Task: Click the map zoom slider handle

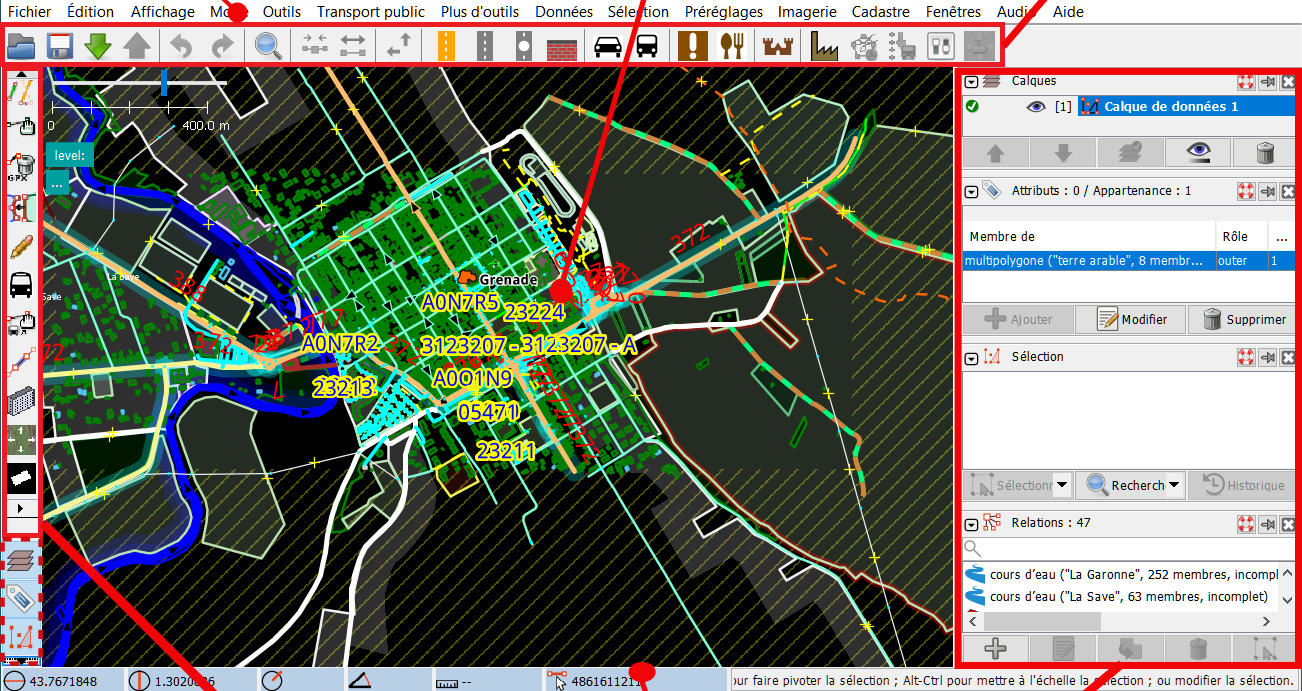Action: 164,84
